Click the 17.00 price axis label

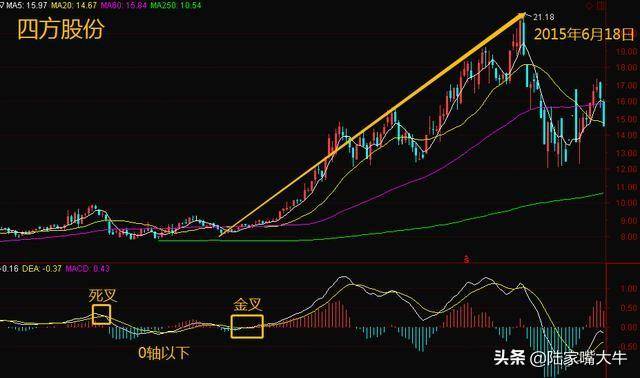tap(627, 86)
